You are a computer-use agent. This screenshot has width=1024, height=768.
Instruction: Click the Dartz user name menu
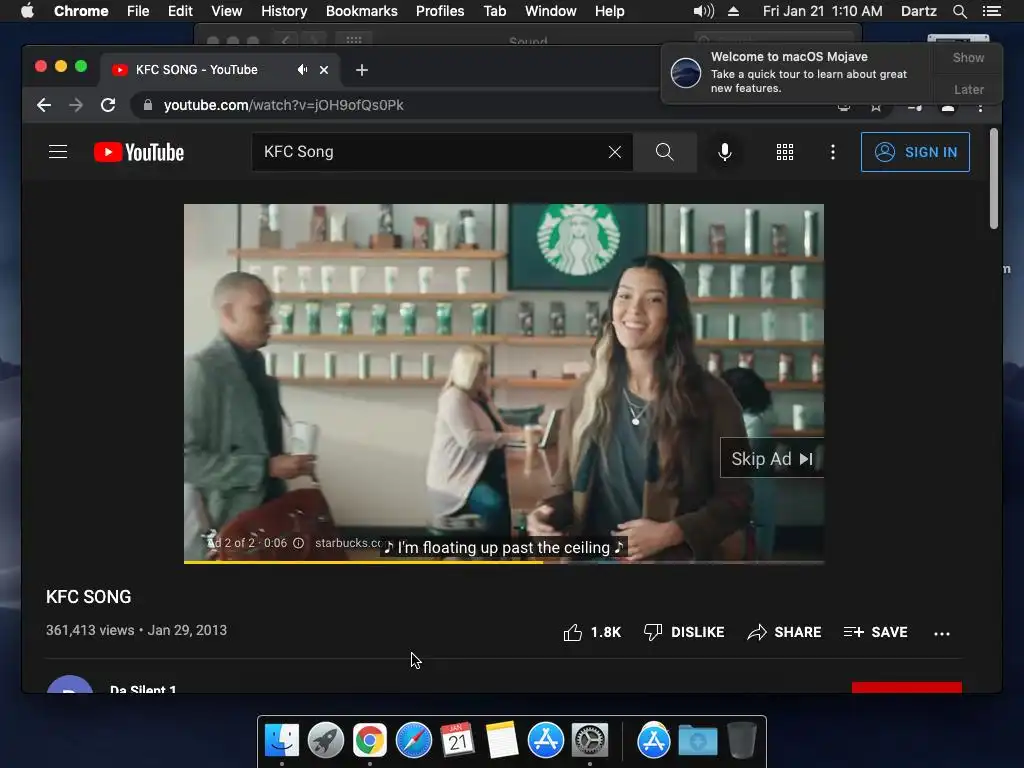[x=918, y=11]
